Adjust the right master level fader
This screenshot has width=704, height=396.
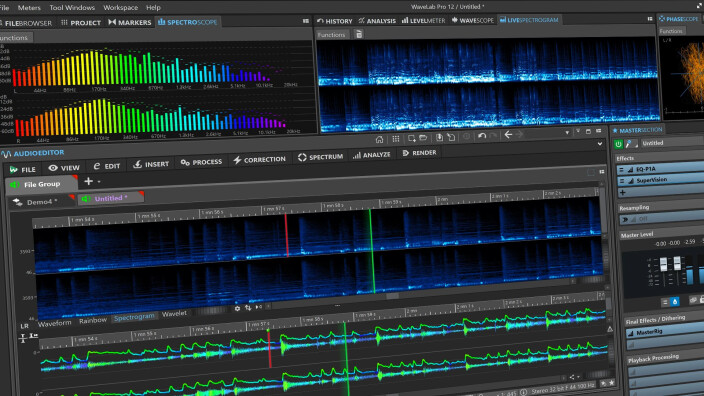pos(677,263)
